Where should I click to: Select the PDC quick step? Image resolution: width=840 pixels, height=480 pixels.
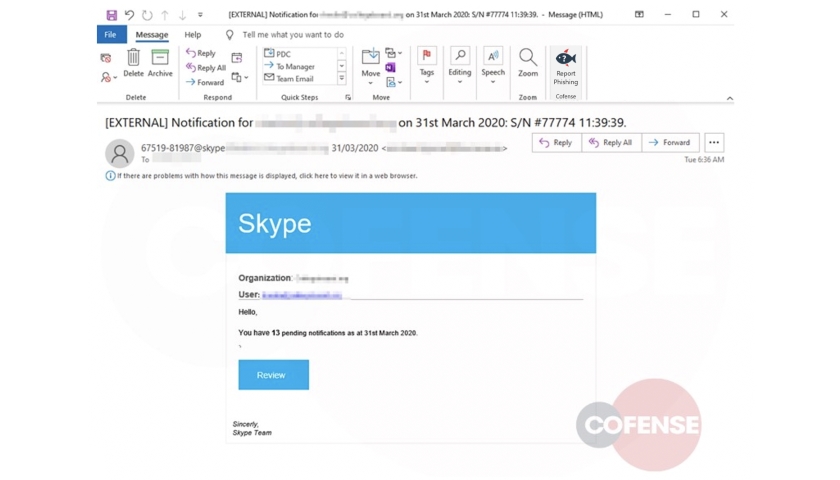click(278, 54)
